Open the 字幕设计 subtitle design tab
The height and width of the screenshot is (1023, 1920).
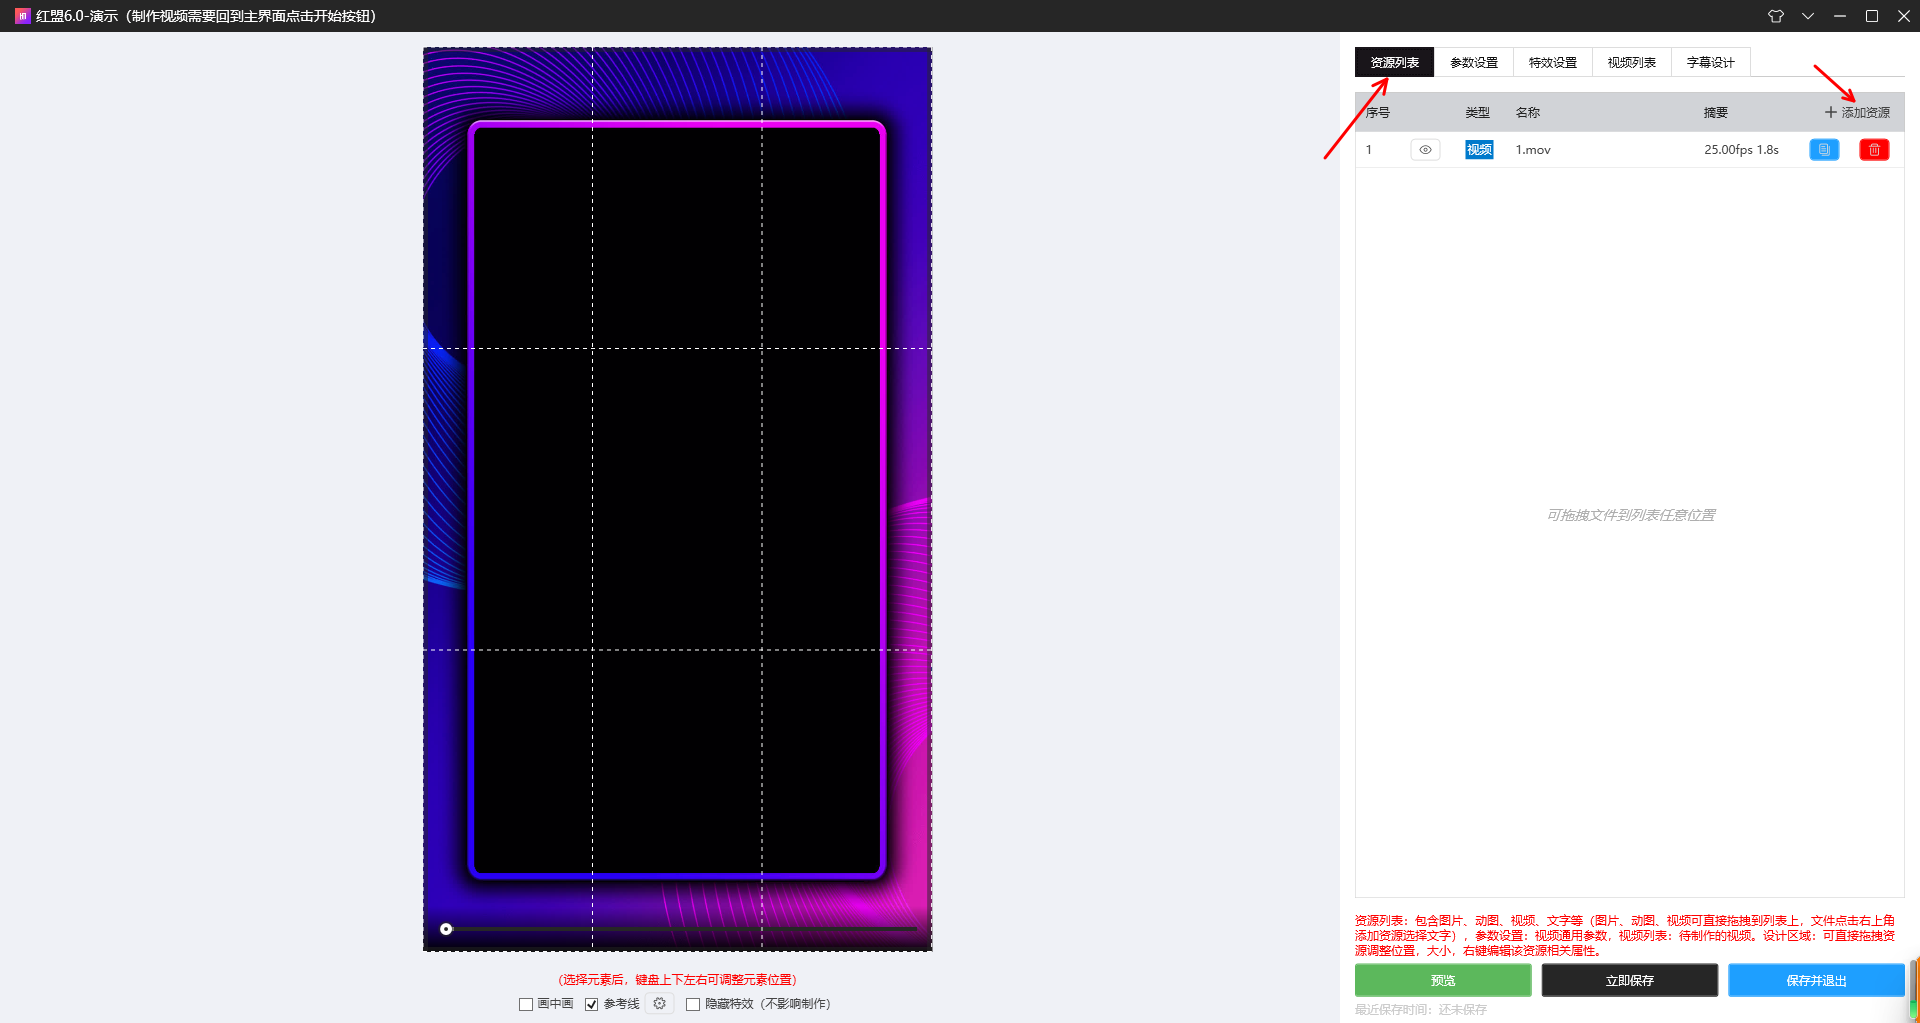tap(1710, 62)
